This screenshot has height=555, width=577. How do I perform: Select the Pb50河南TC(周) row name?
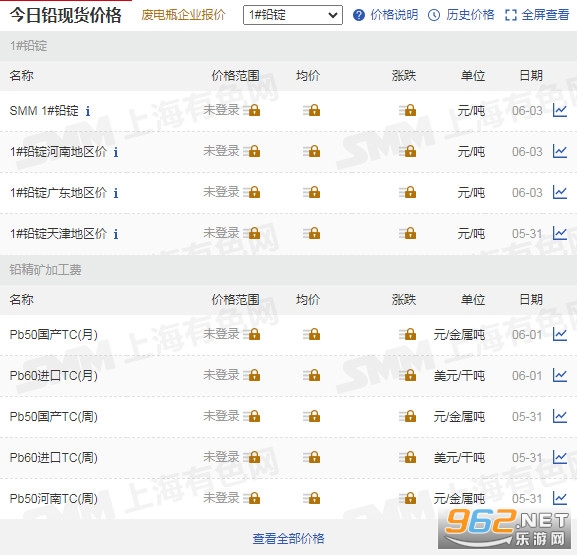pos(54,498)
